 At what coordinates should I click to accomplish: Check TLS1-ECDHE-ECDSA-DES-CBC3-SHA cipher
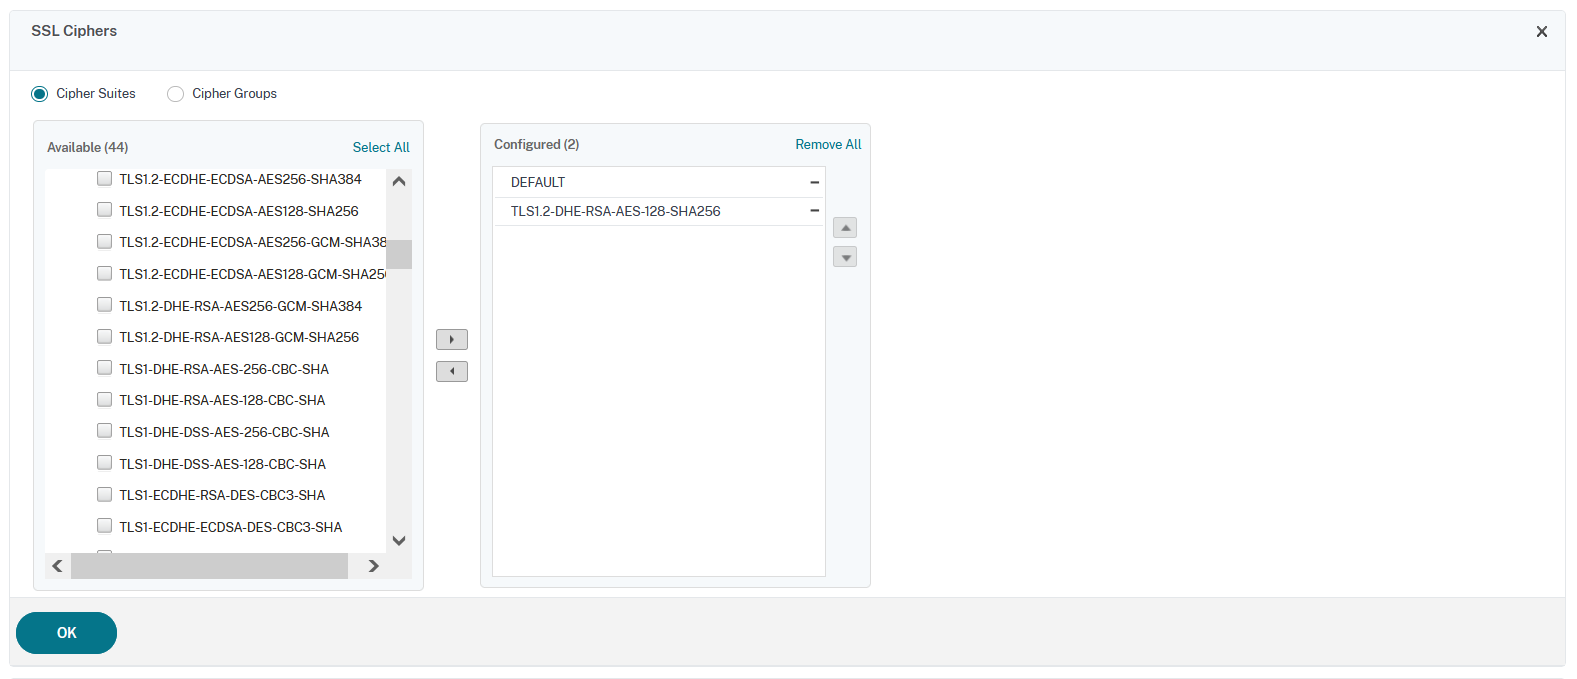pos(104,526)
